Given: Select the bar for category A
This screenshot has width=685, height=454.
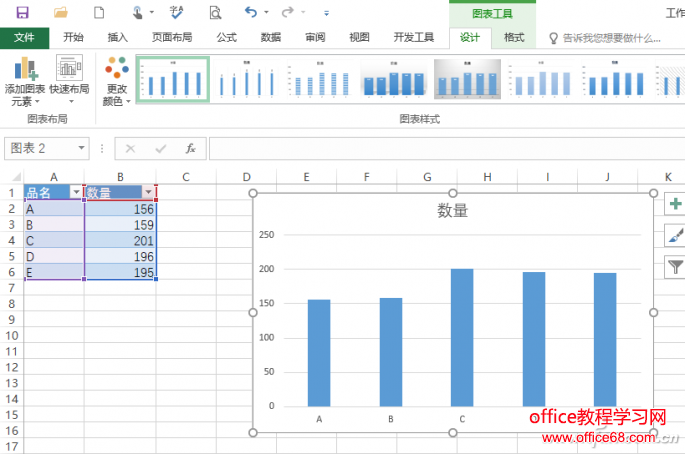Looking at the screenshot, I should [319, 353].
